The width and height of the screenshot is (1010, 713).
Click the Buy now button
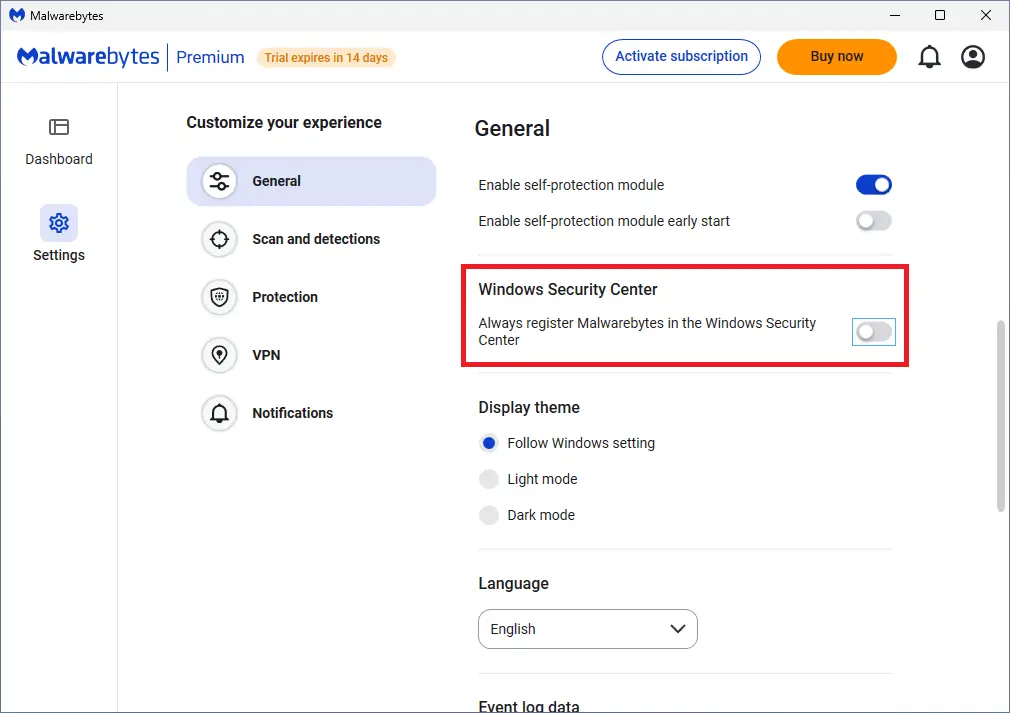coord(837,57)
